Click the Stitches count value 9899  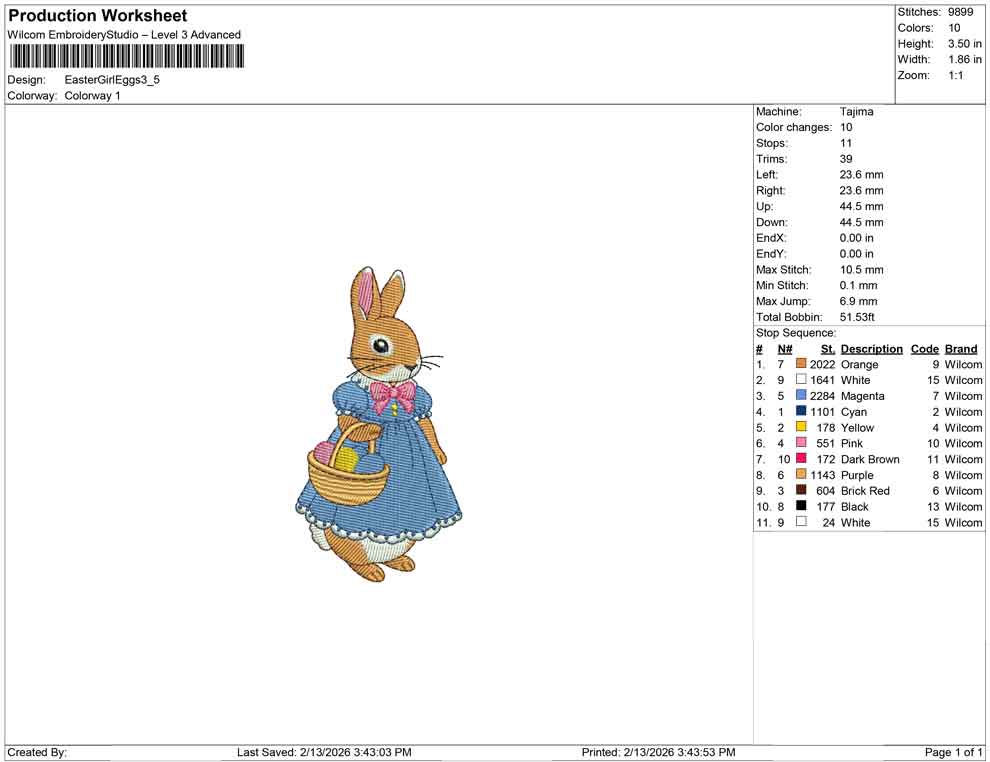960,12
